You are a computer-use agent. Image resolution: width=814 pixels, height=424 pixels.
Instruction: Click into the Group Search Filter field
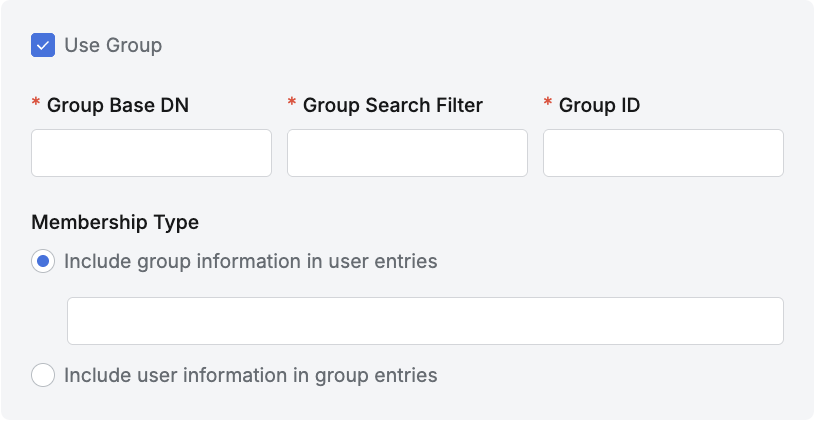(407, 153)
